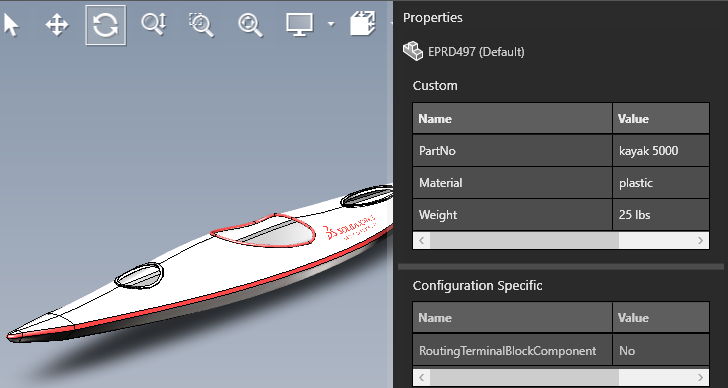
Task: Select Zoom to Area tool
Action: (x=201, y=25)
